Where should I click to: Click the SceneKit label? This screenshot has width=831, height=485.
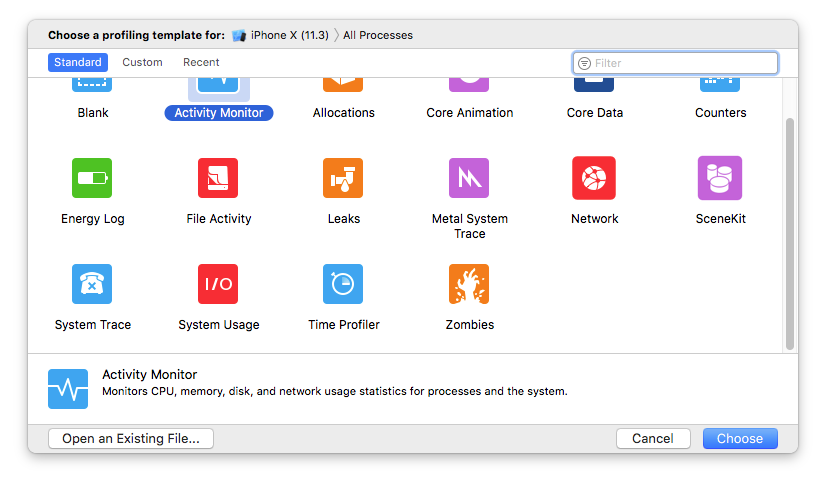pyautogui.click(x=721, y=218)
